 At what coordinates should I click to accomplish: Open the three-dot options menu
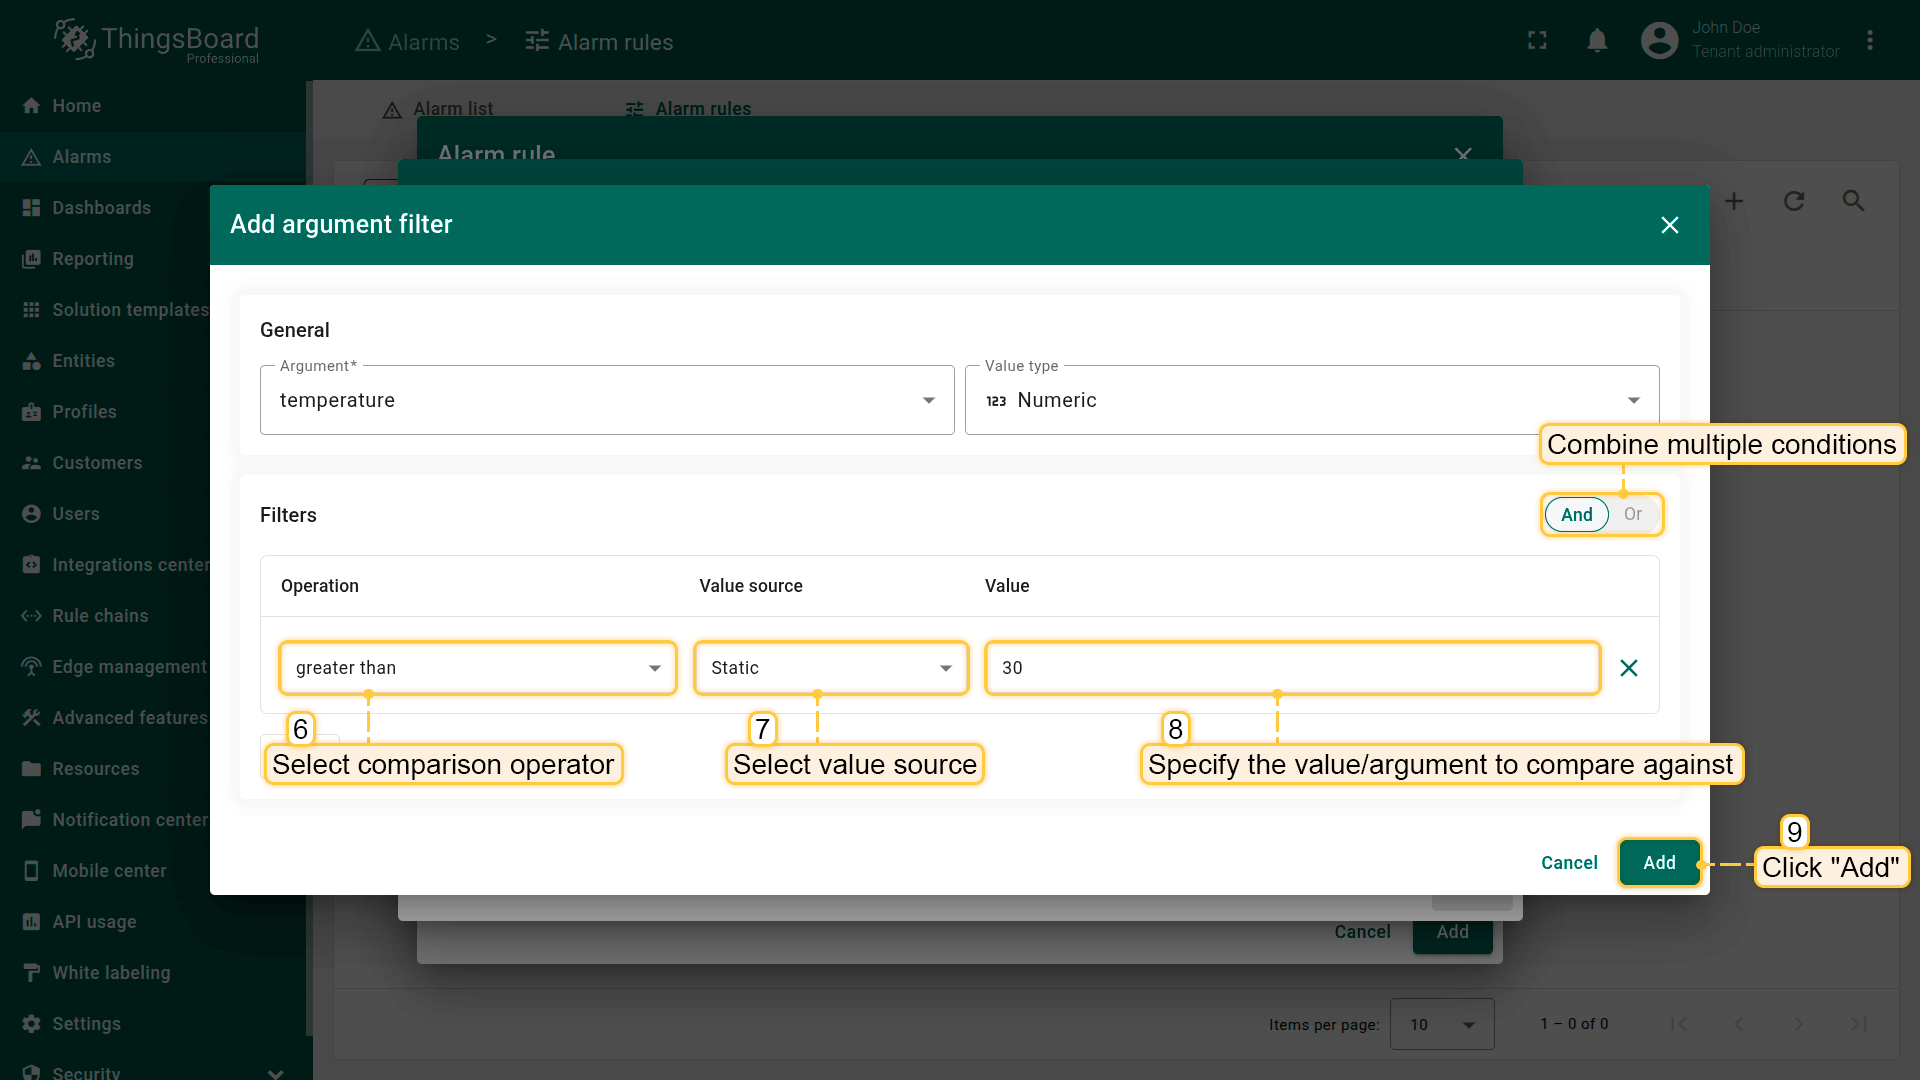coord(1870,41)
